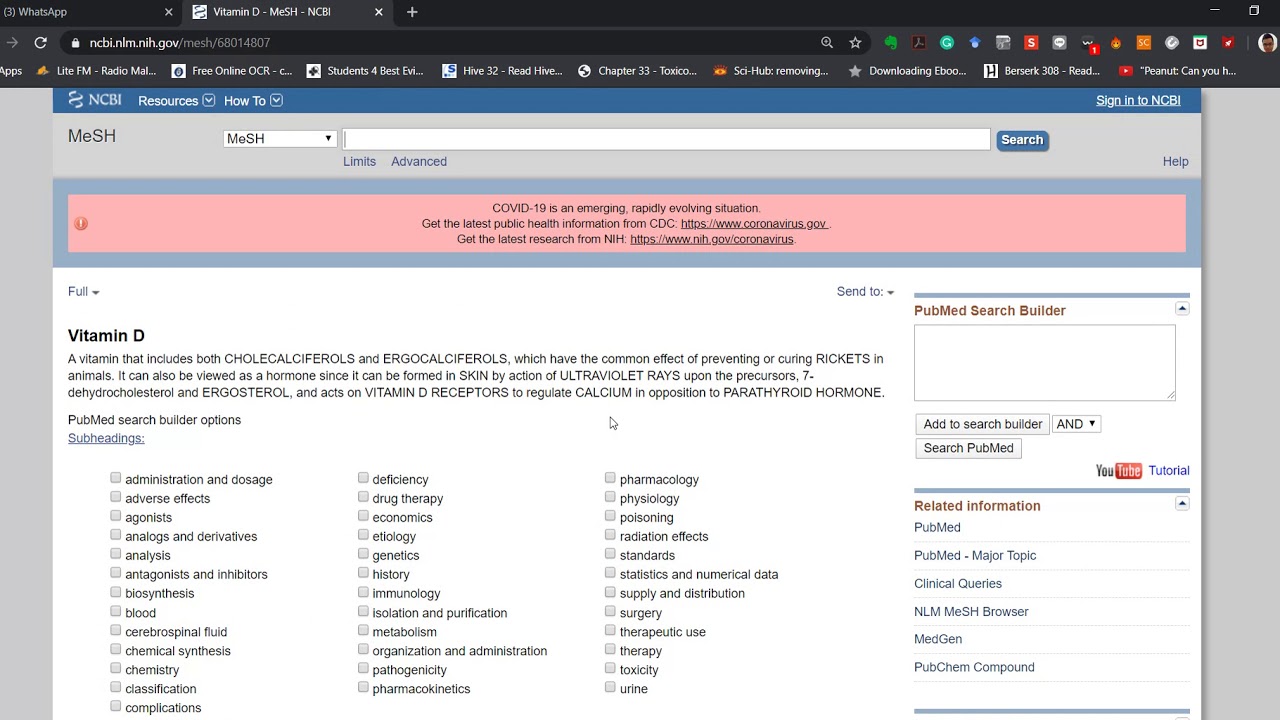Reload the page with the refresh icon
Screen dimensions: 1280x720
pos(40,43)
